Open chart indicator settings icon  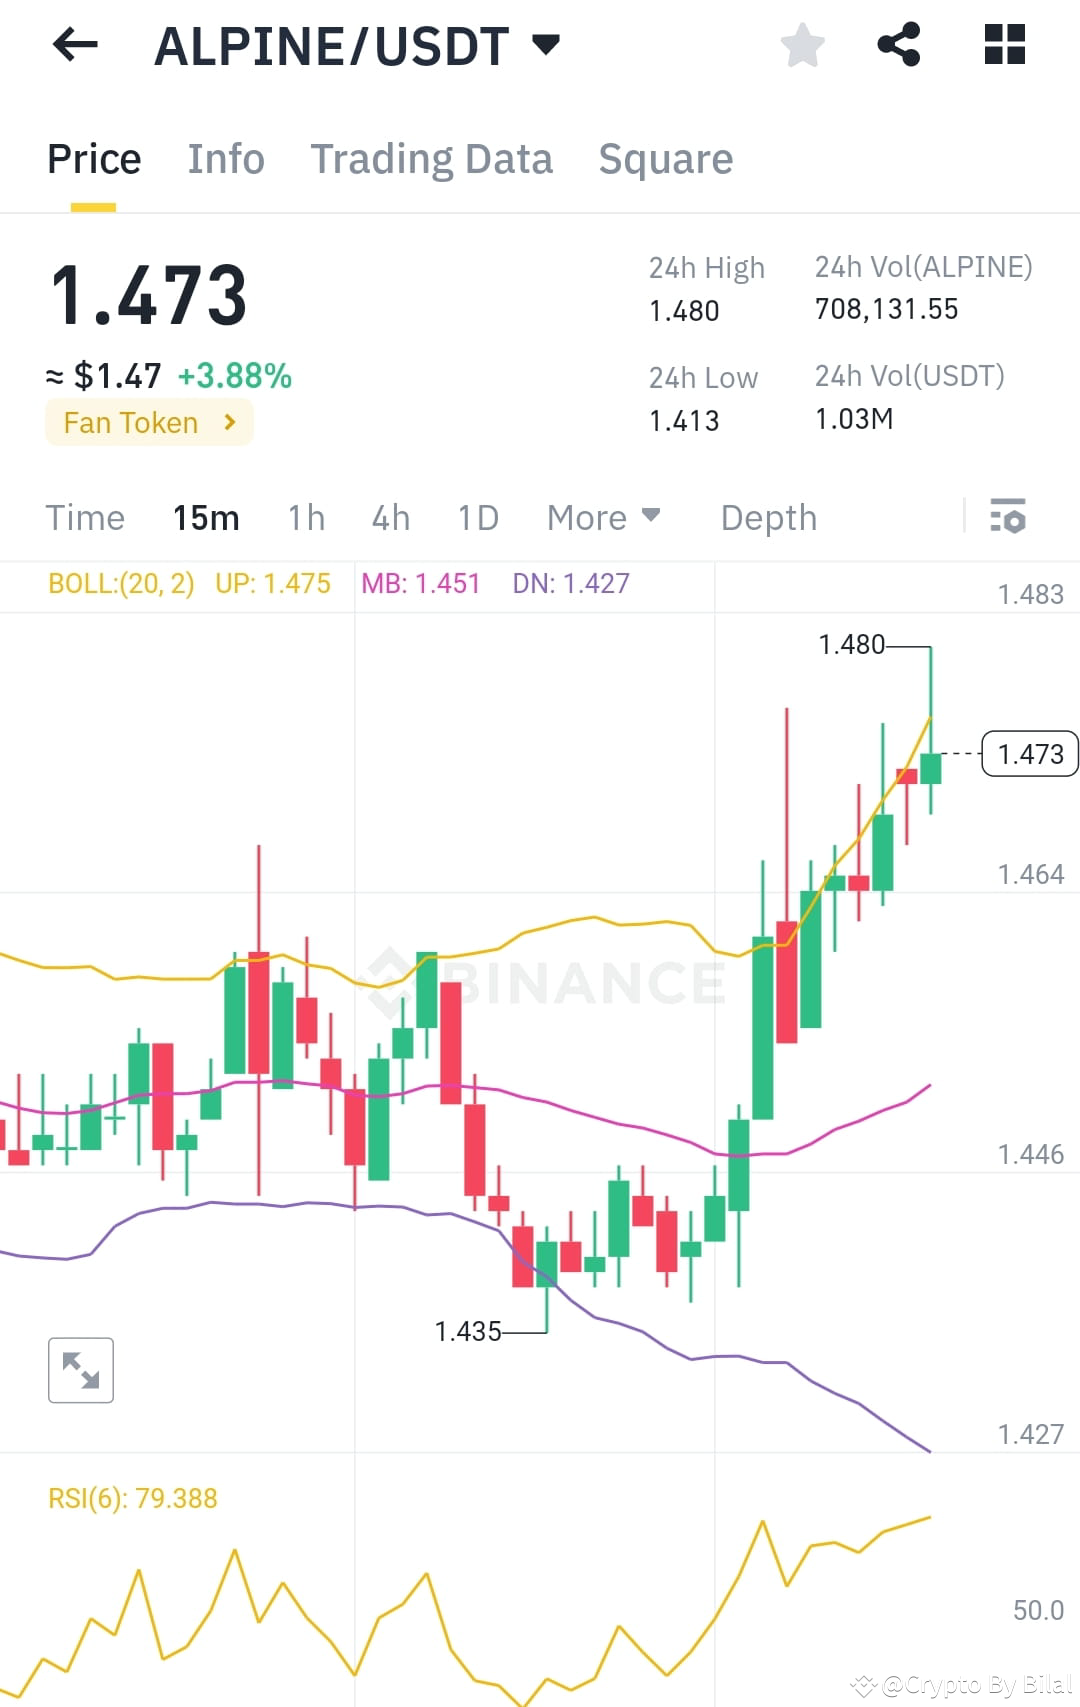(1008, 517)
